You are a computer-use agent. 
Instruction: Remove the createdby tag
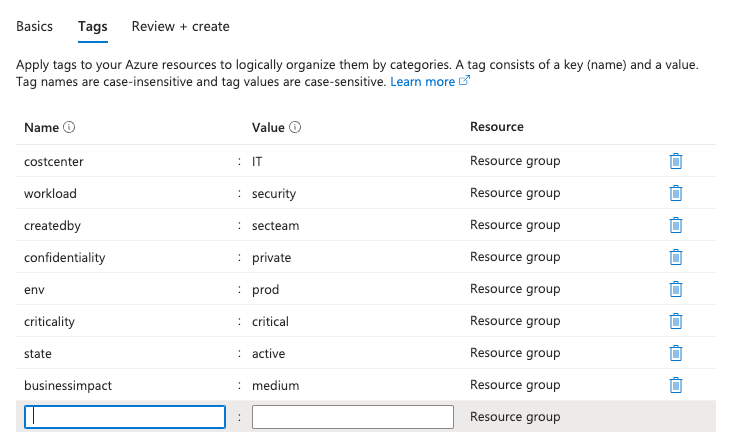point(676,225)
